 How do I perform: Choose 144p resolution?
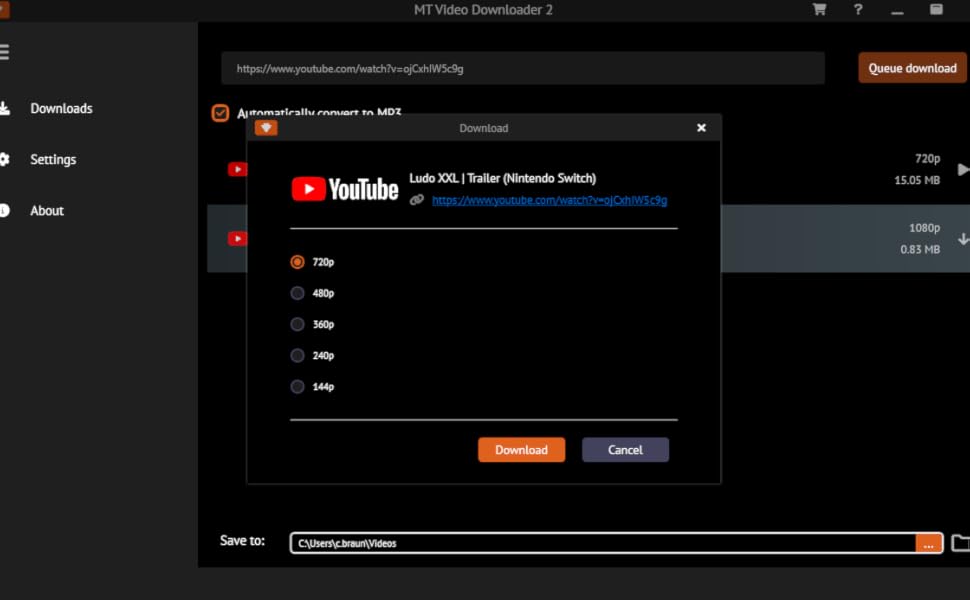click(x=297, y=386)
